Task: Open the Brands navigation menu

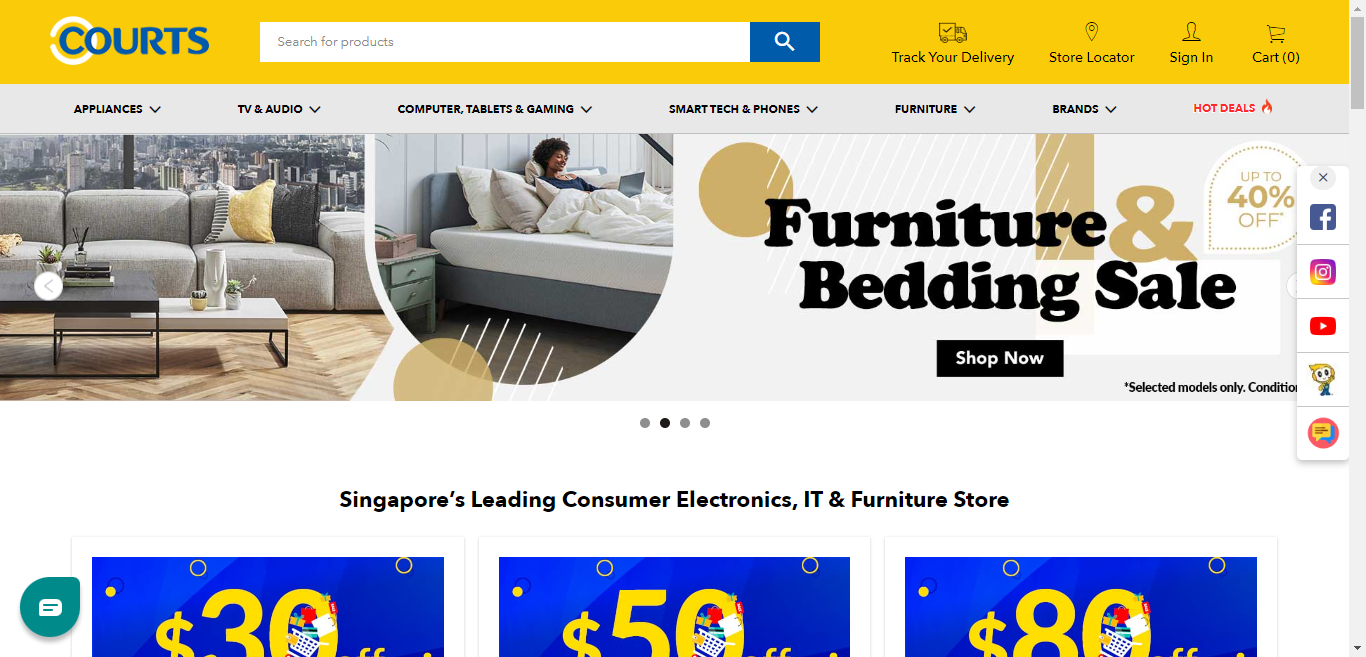Action: [1084, 109]
